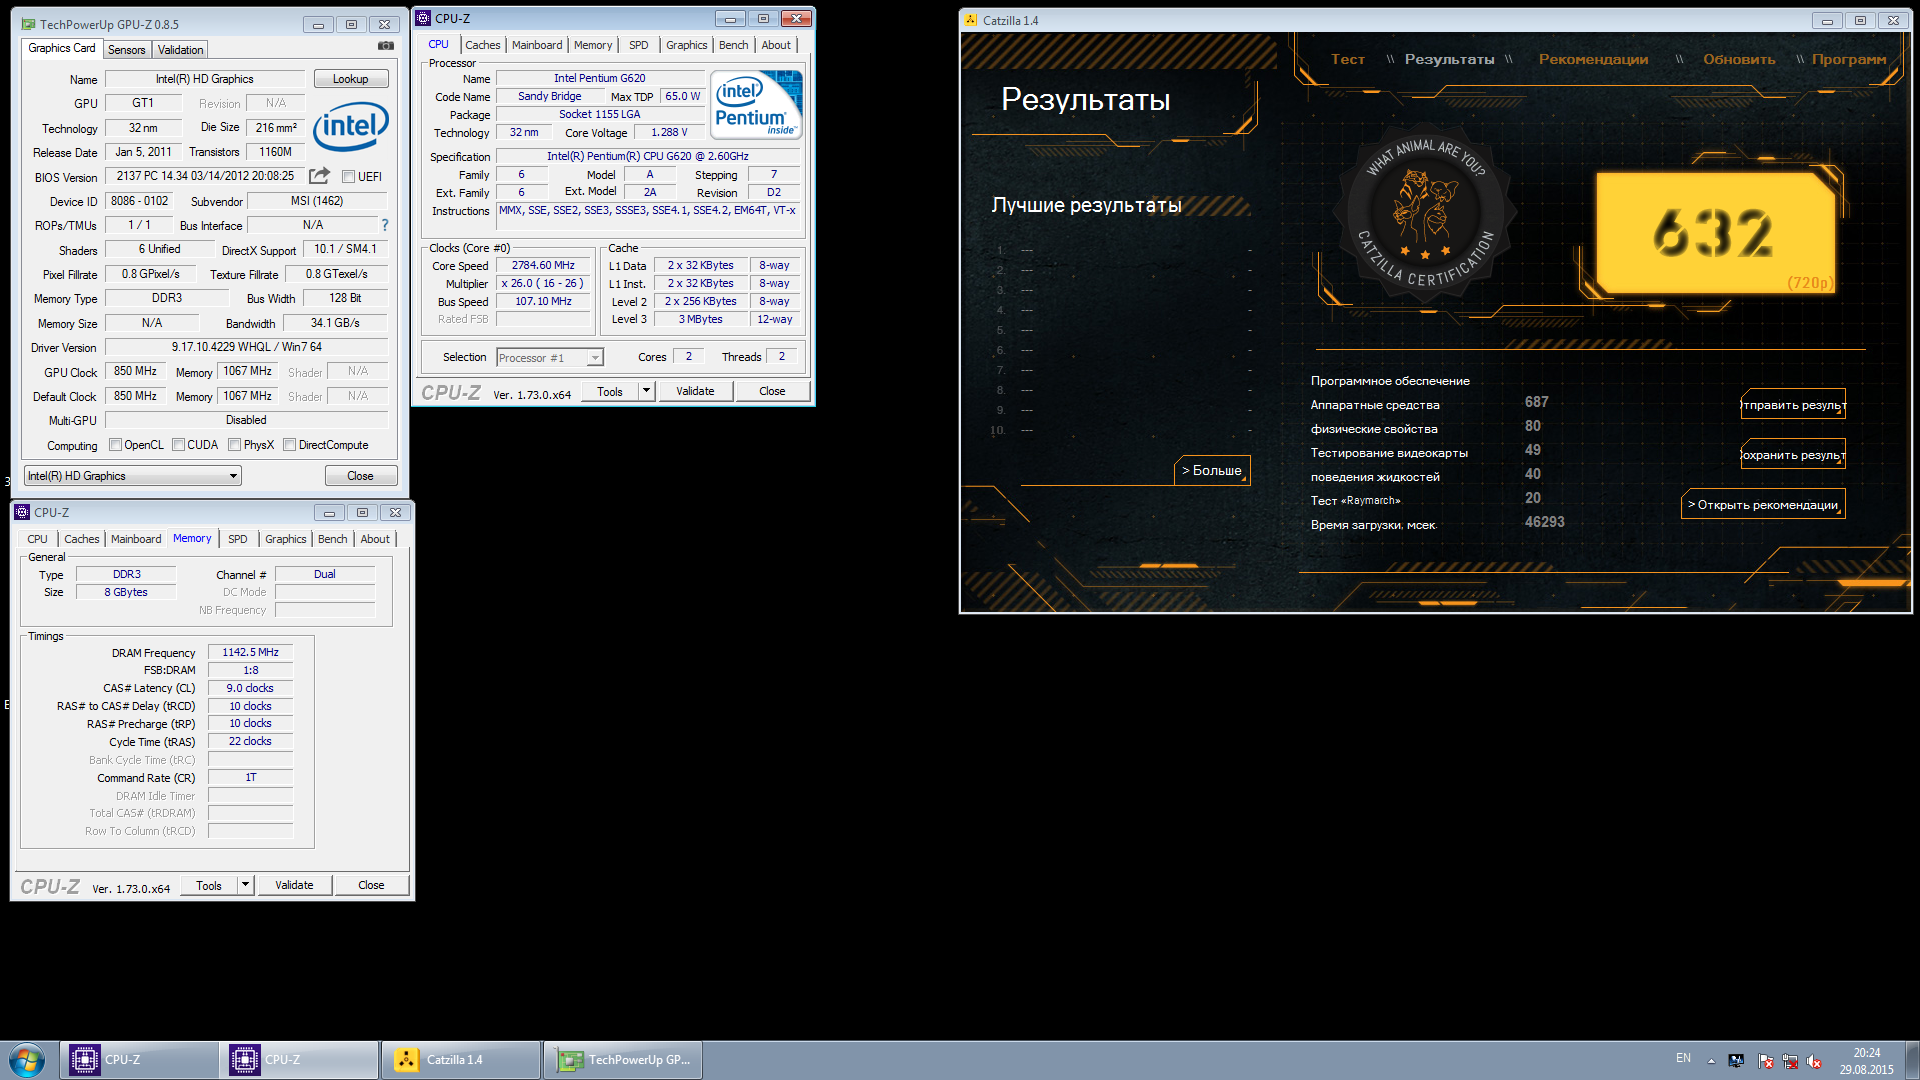Viewport: 1920px width, 1080px height.
Task: Toggle the DirectCompute checkbox
Action: 289,445
